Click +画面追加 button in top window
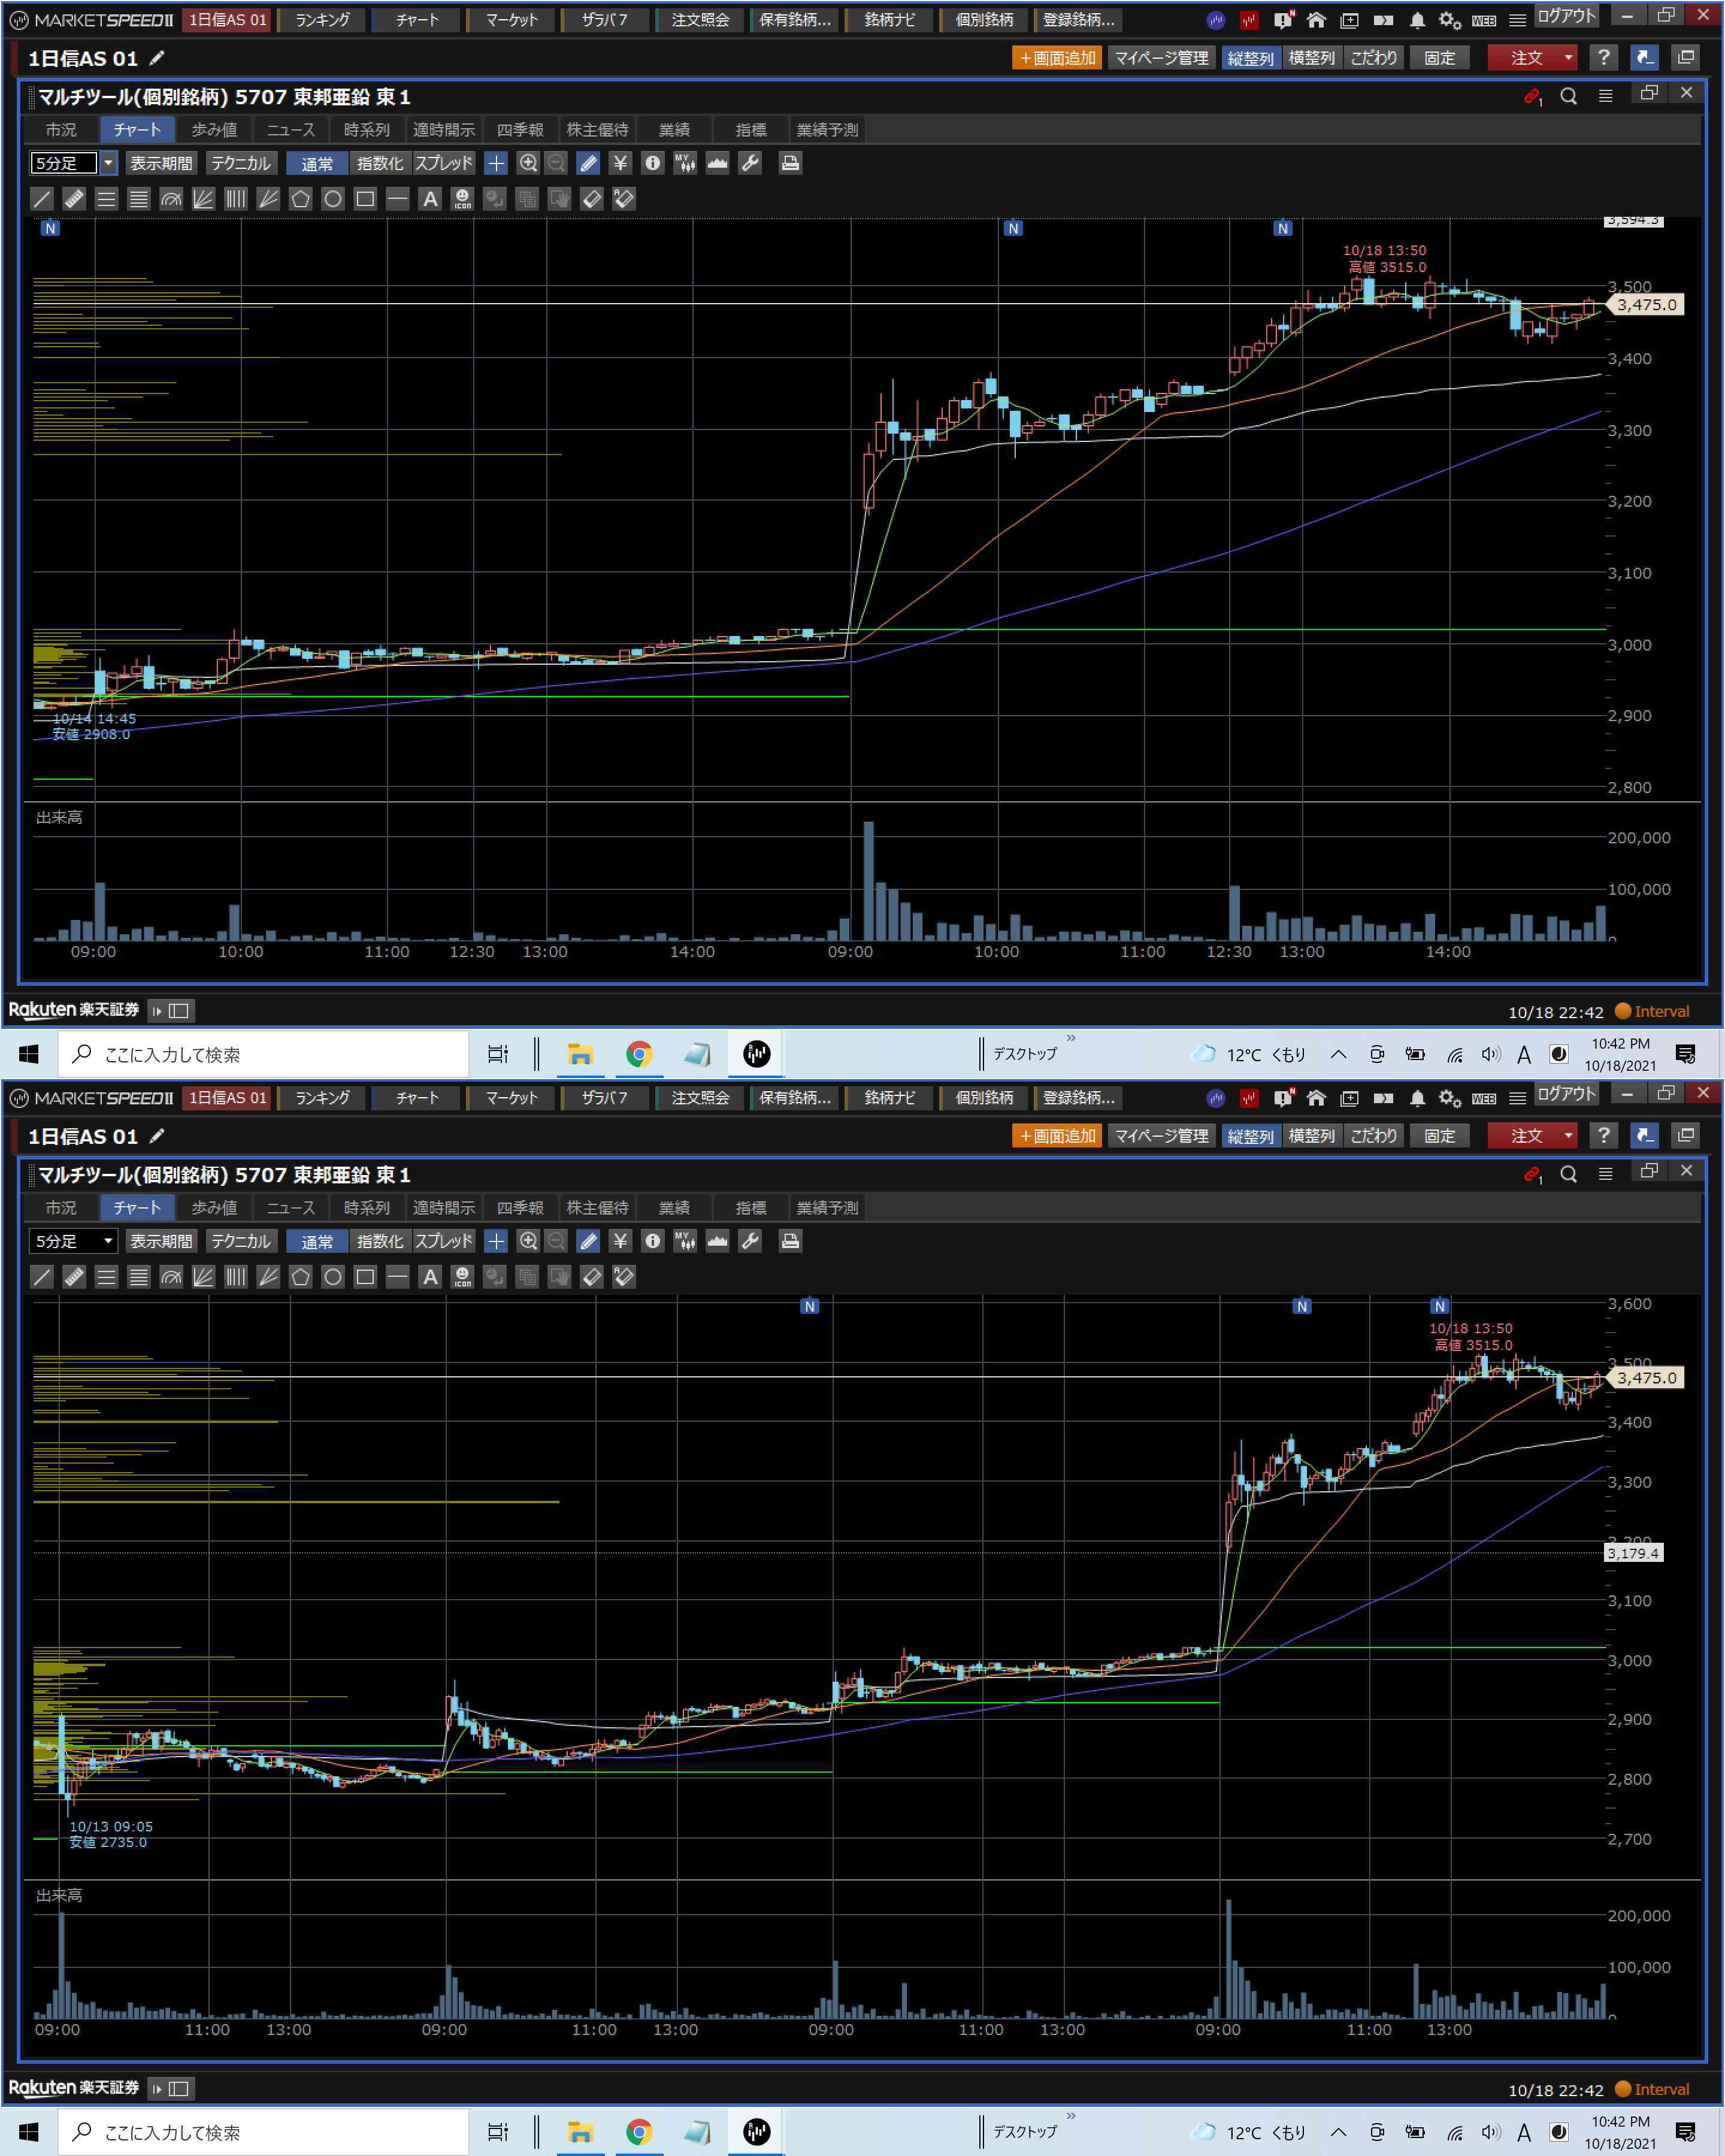 pos(1057,58)
